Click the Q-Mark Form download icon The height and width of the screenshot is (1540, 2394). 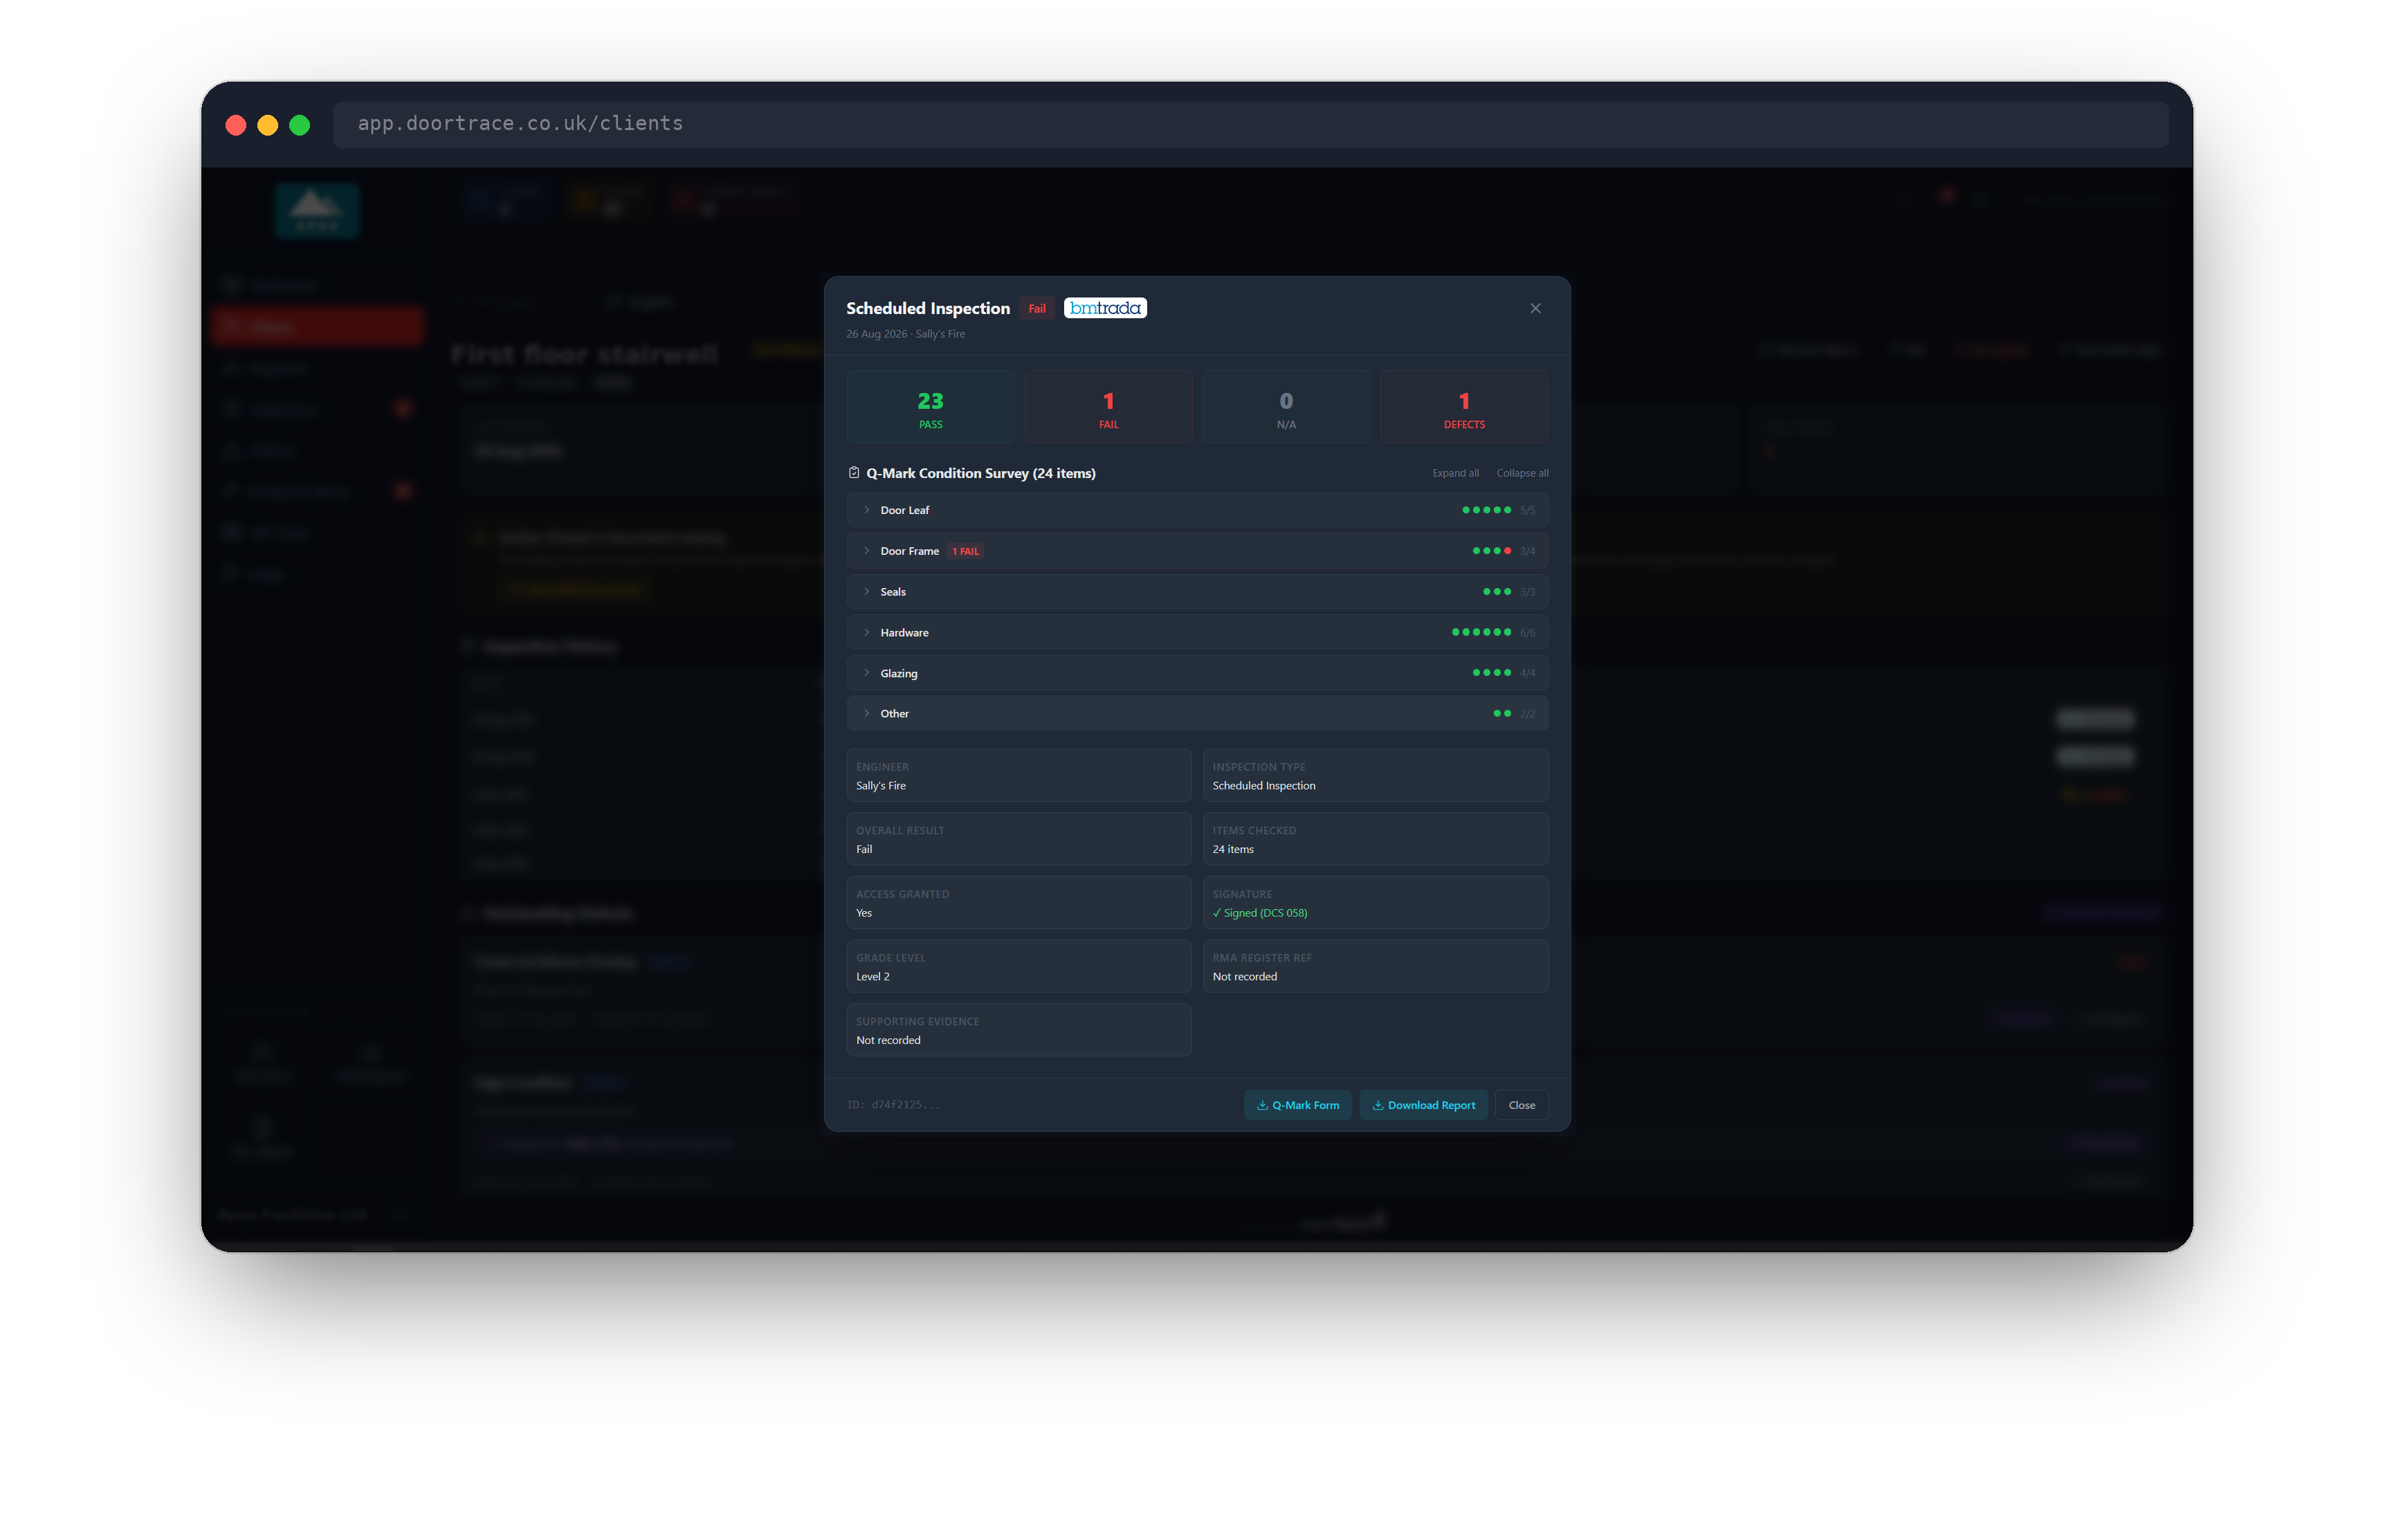1262,1105
